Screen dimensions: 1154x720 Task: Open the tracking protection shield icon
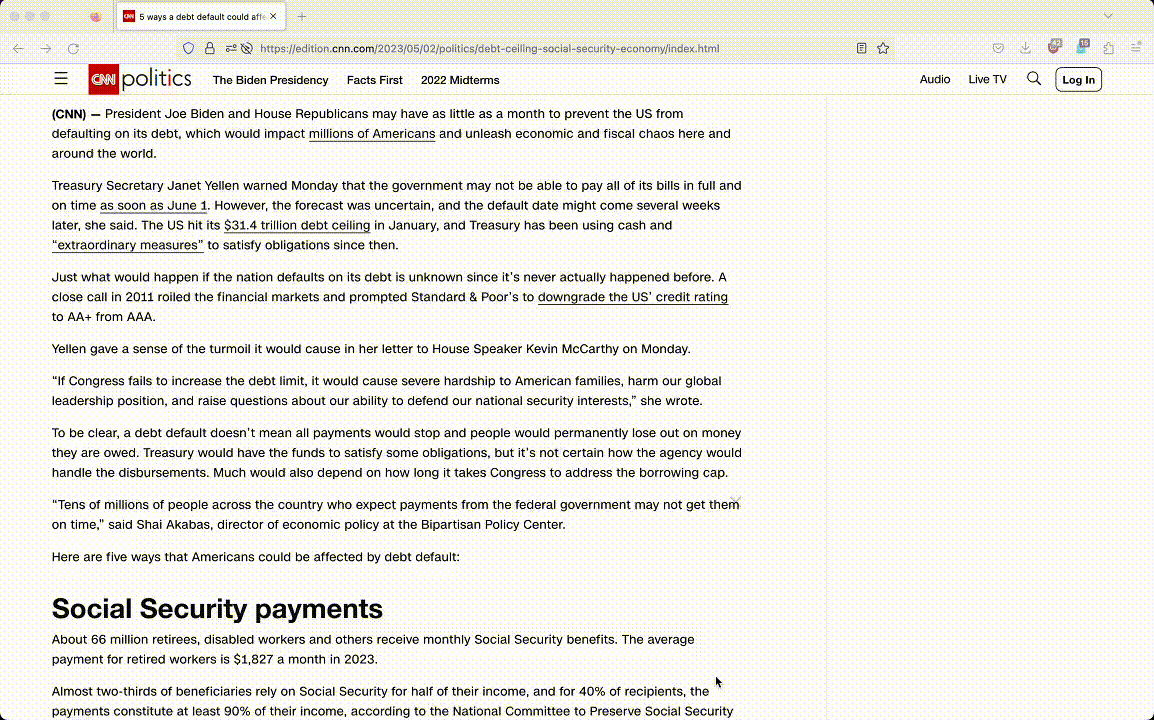[188, 48]
